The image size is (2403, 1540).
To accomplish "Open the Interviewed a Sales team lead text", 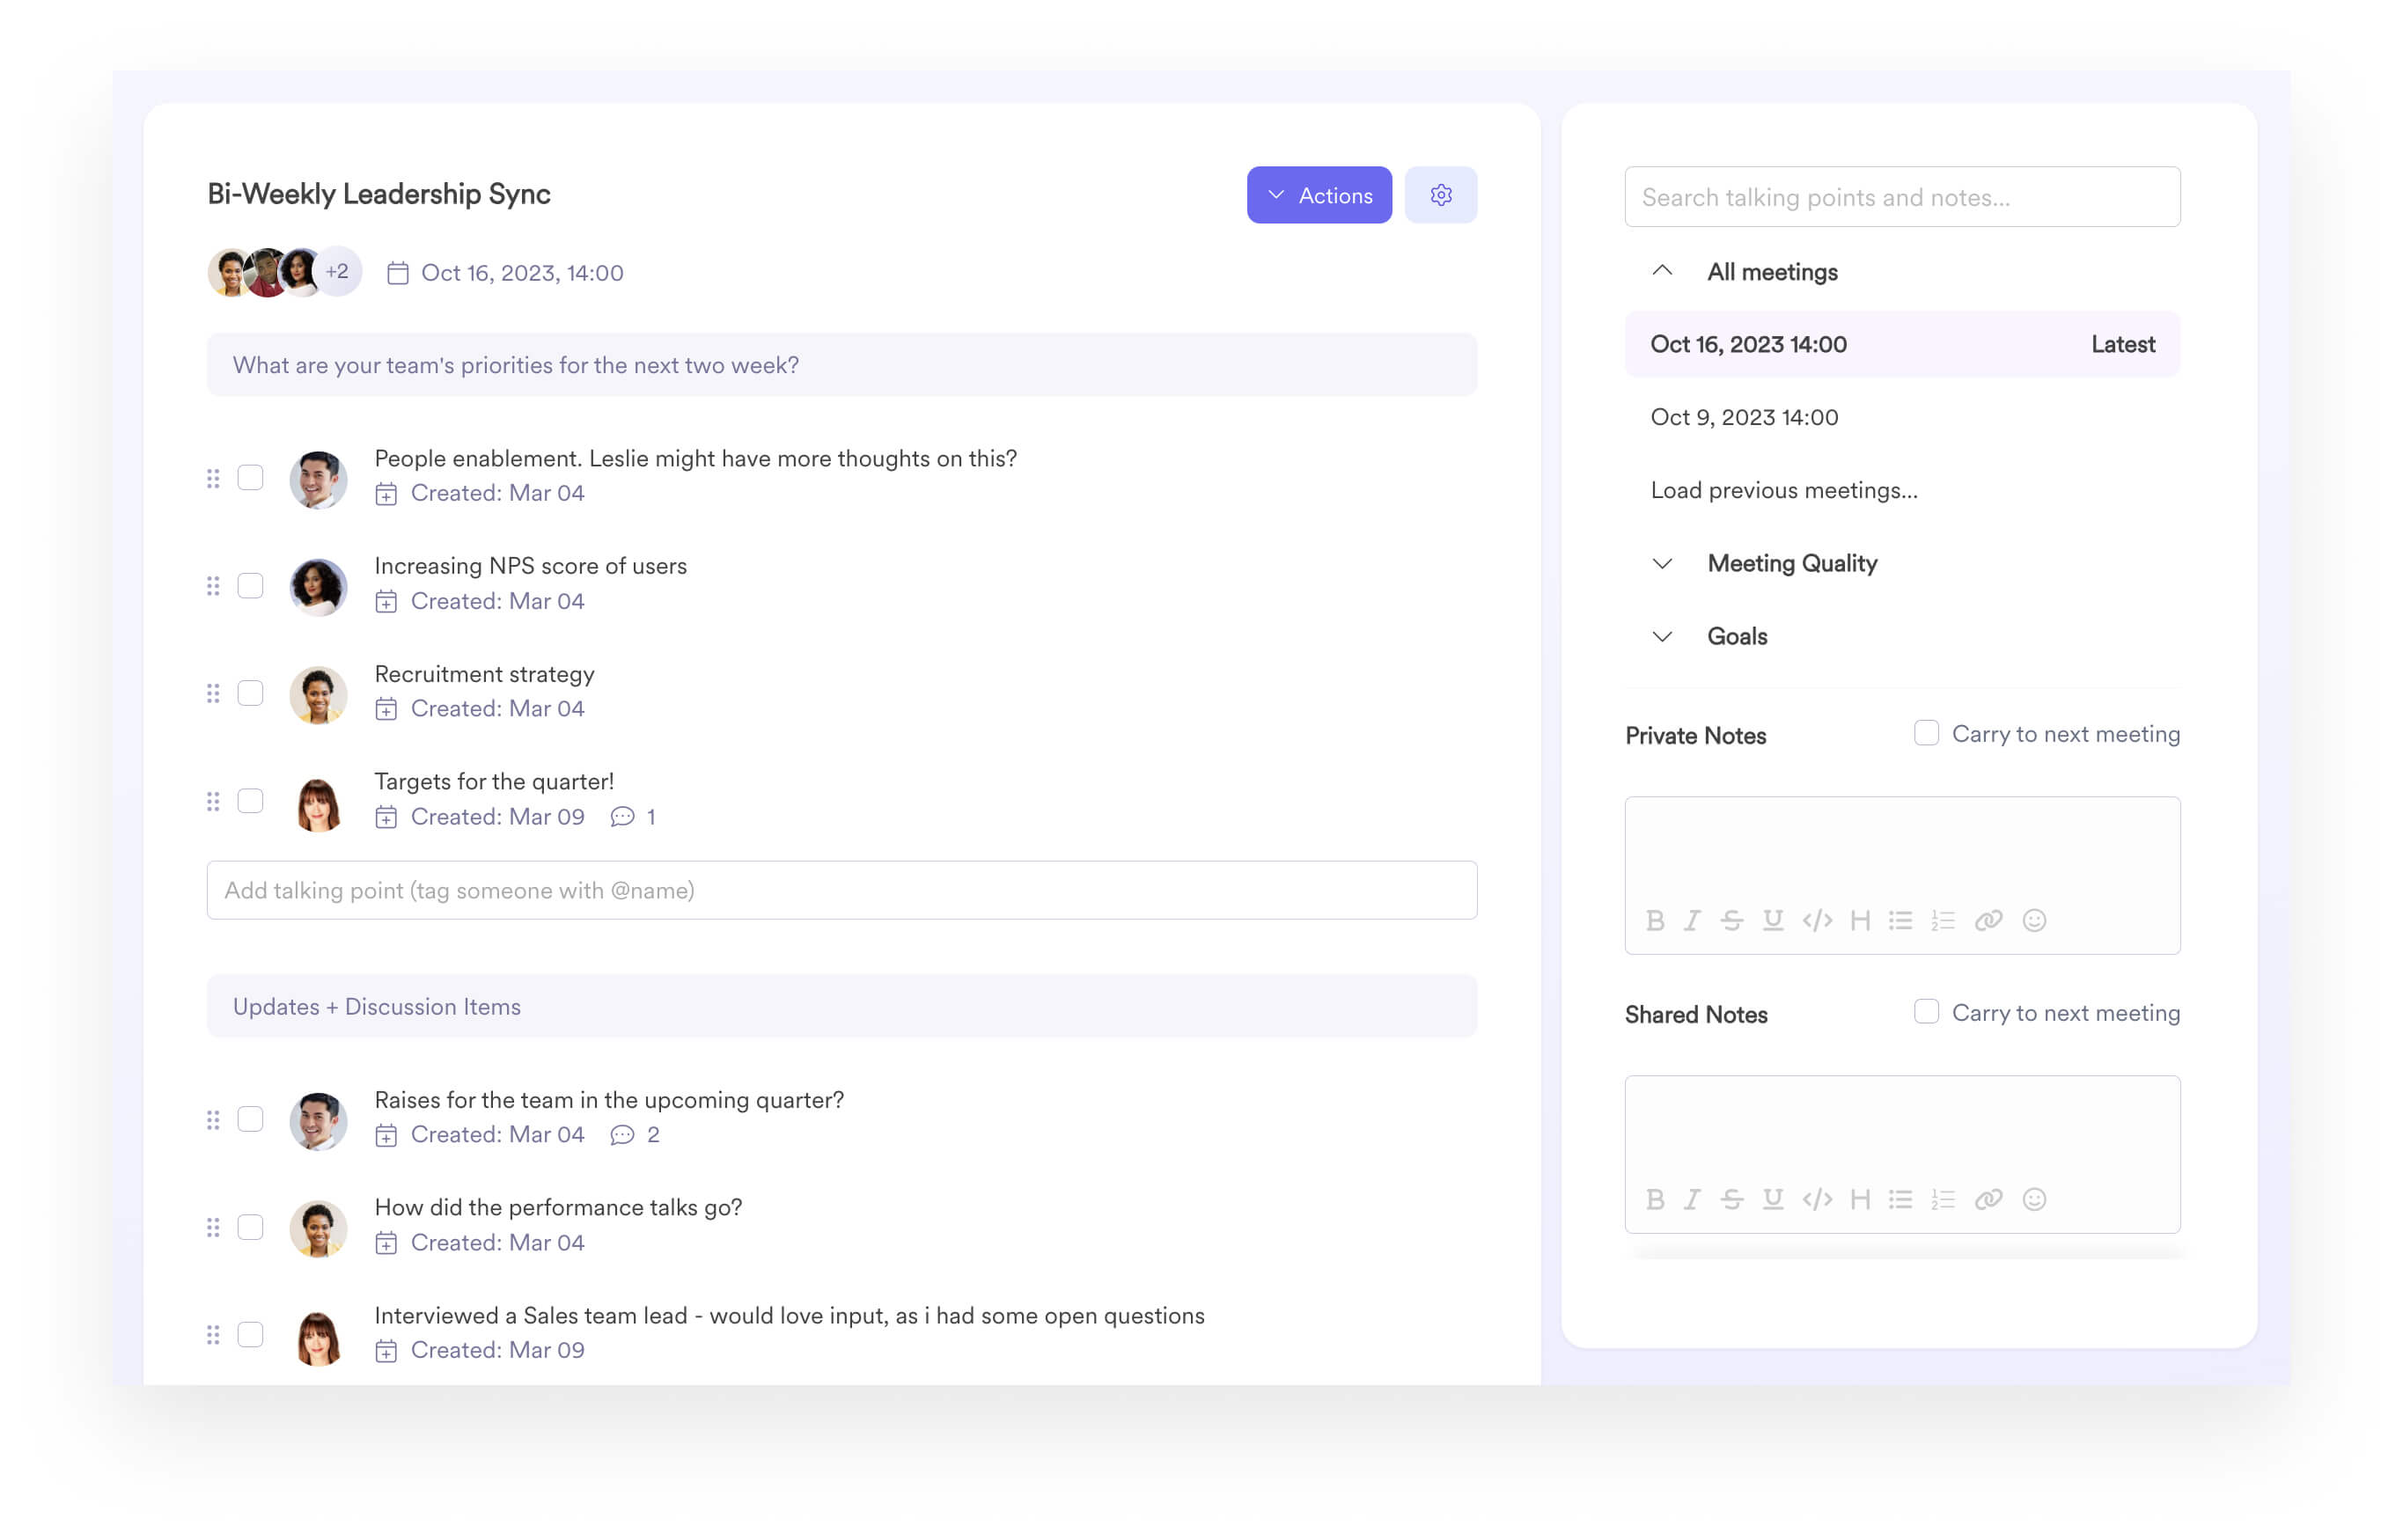I will pos(789,1316).
